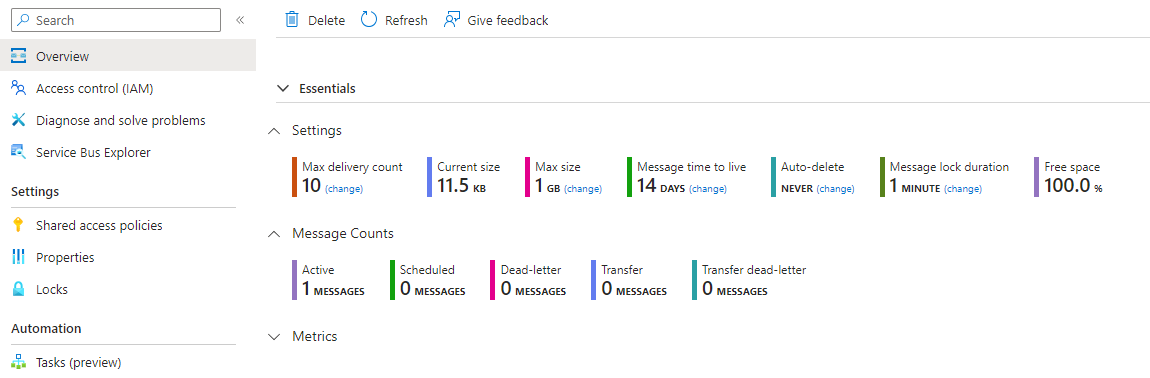1150x378 pixels.
Task: Open Overview menu item
Action: click(x=128, y=57)
